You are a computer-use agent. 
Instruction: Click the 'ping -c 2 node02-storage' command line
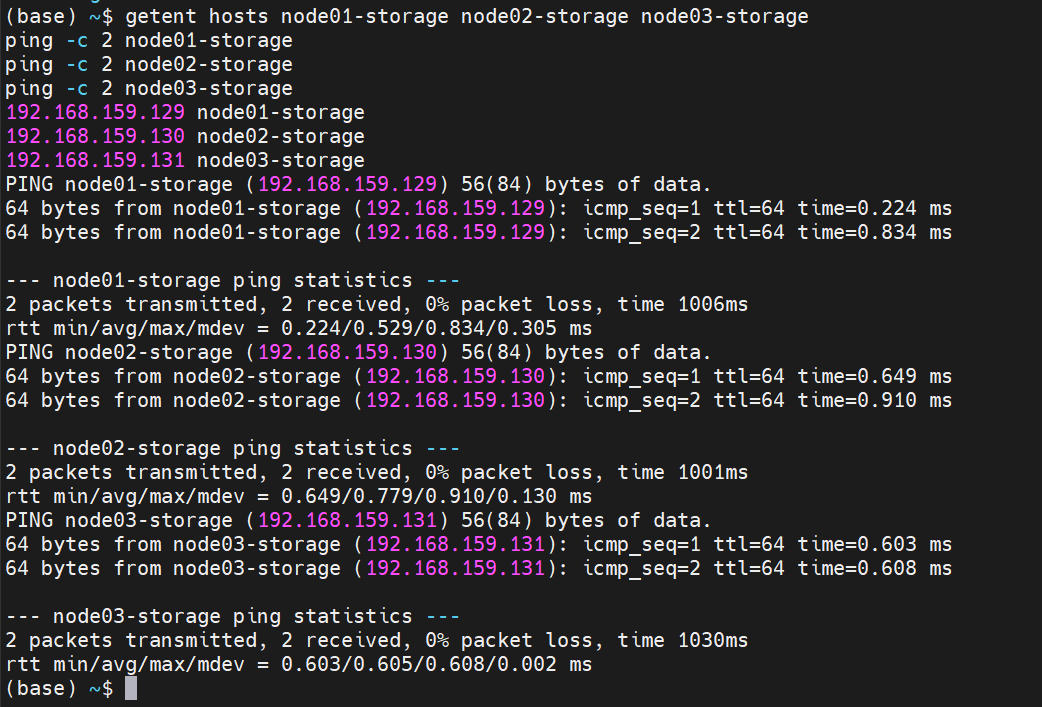[x=149, y=64]
